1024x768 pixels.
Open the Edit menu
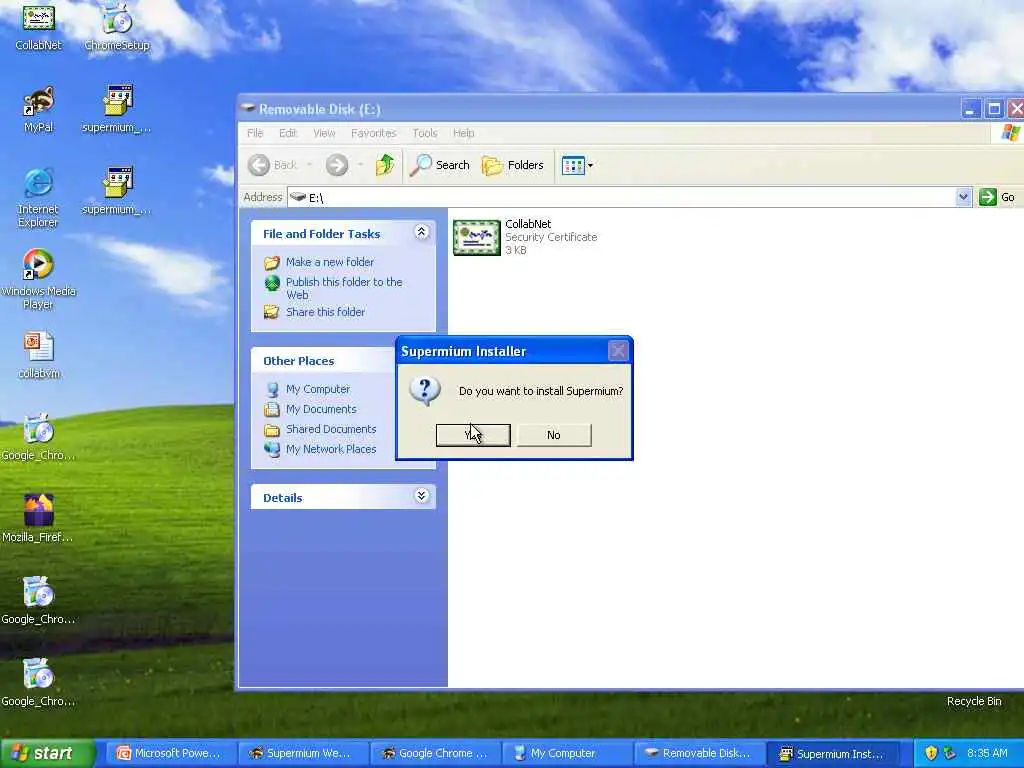point(288,133)
